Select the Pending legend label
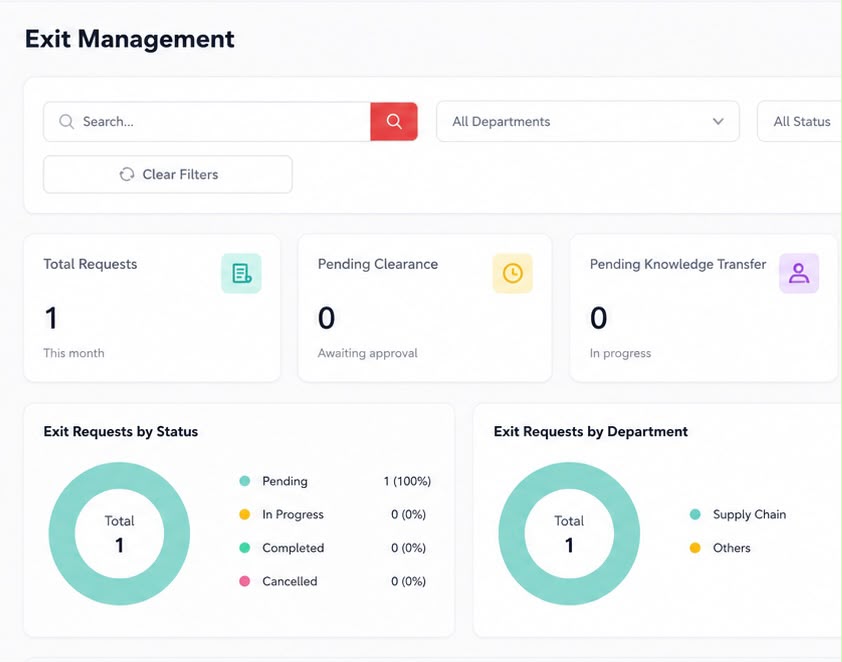 [x=285, y=481]
